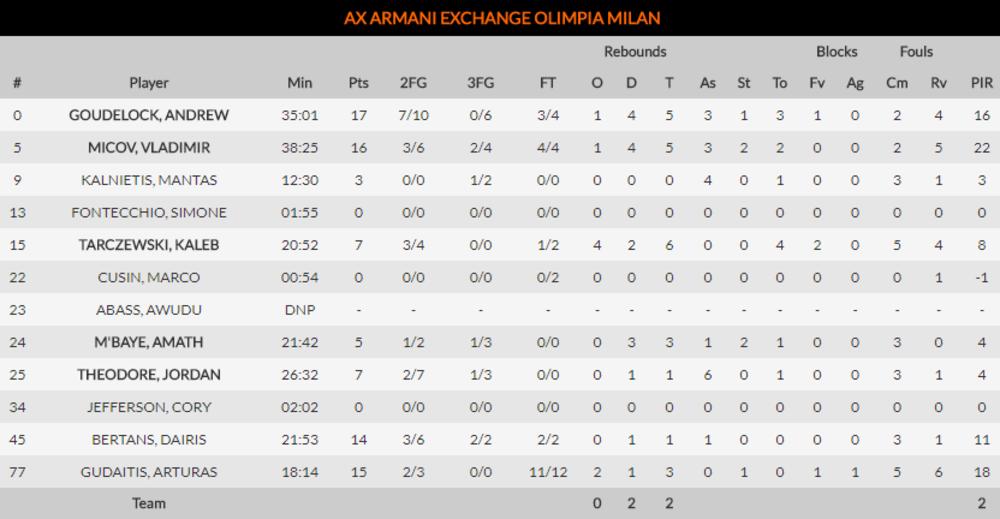Click the 3FG column header
The image size is (1000, 519).
(x=480, y=83)
